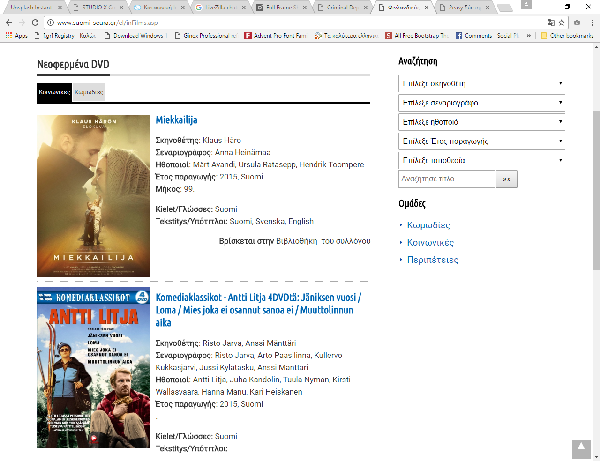Image resolution: width=600 pixels, height=461 pixels.
Task: Show hidden bookmarks with the chevron
Action: 528,36
